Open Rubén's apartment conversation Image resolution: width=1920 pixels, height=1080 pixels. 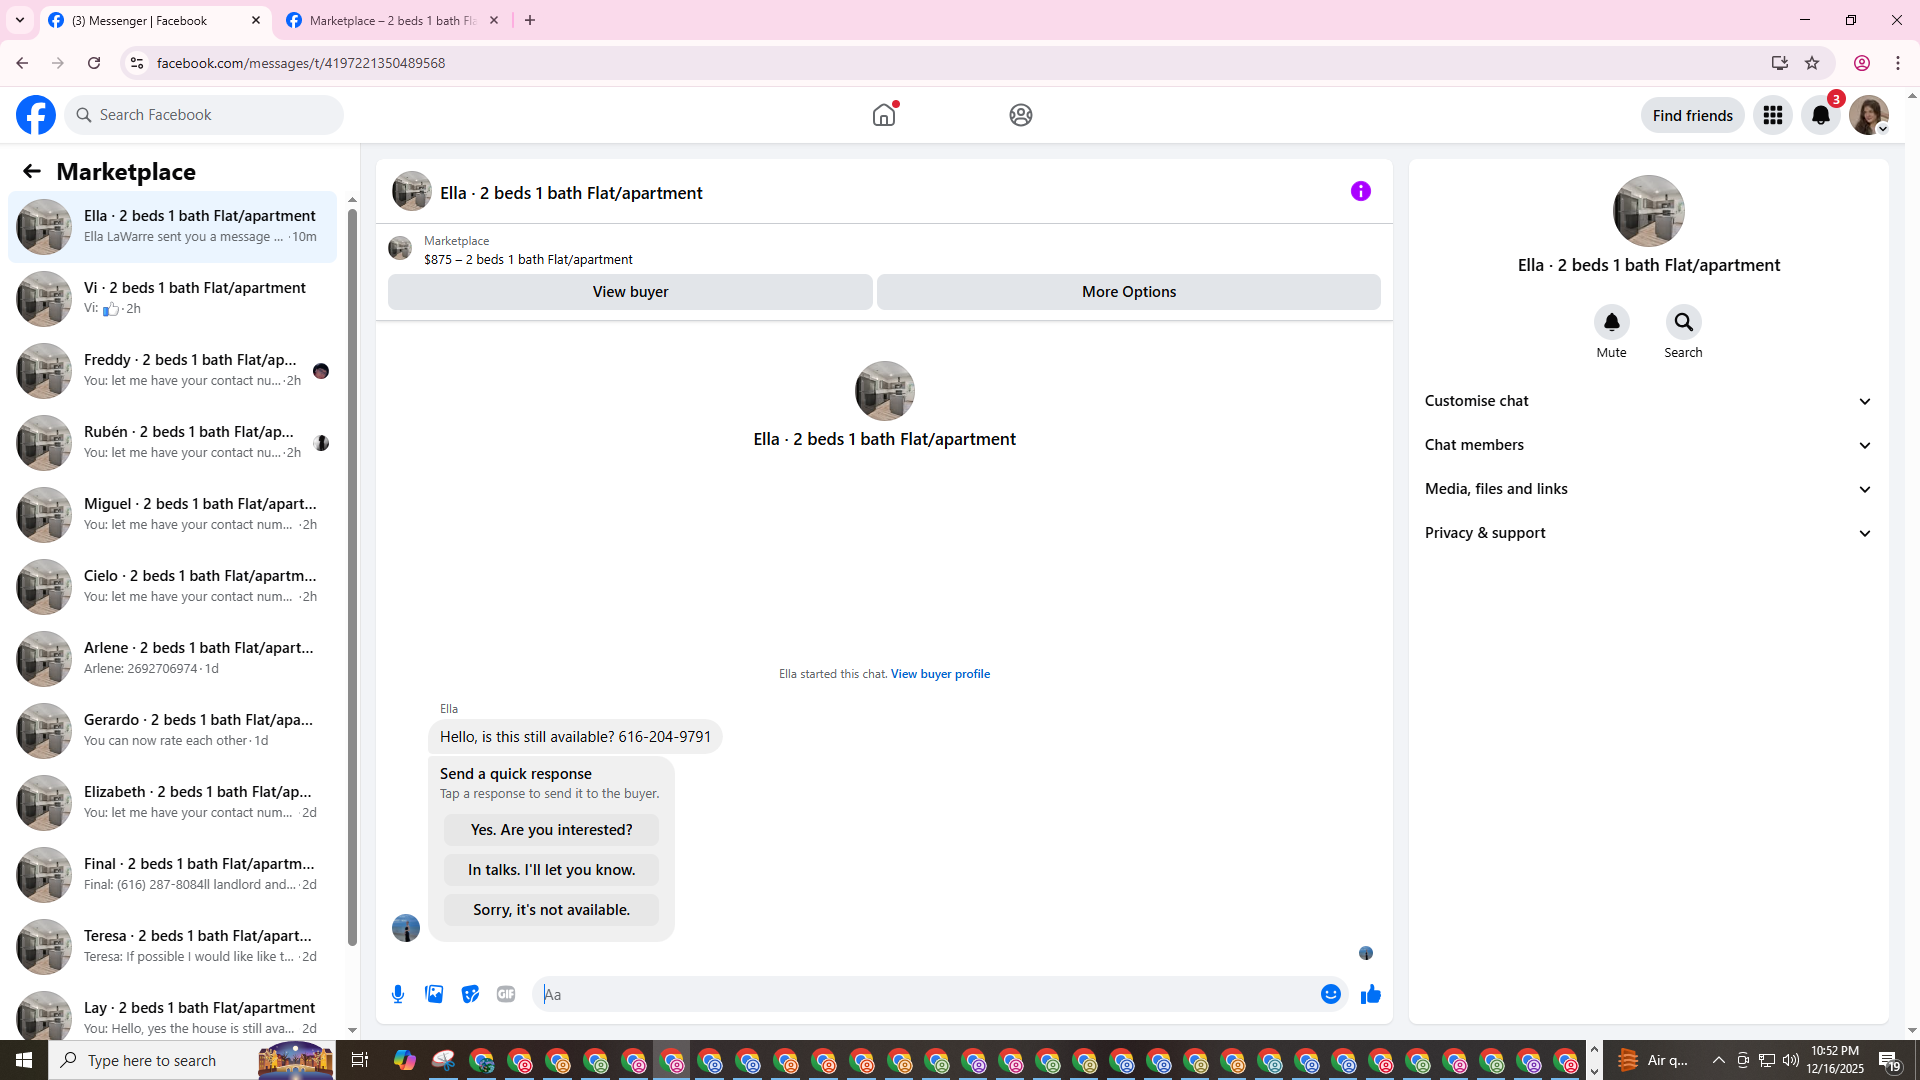(172, 442)
